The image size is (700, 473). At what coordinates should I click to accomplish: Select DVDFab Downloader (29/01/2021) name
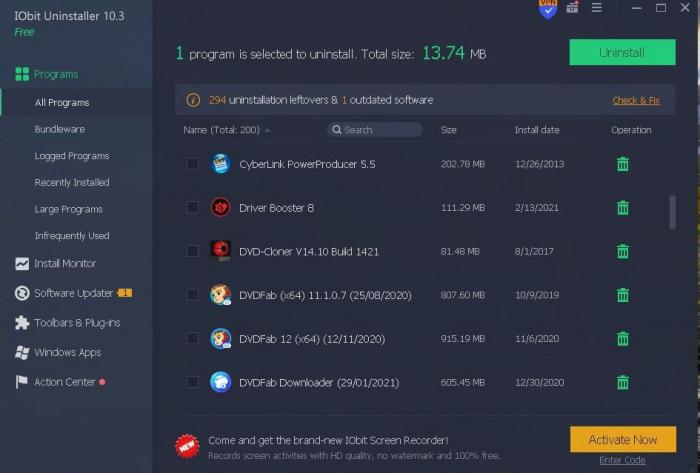[x=319, y=383]
